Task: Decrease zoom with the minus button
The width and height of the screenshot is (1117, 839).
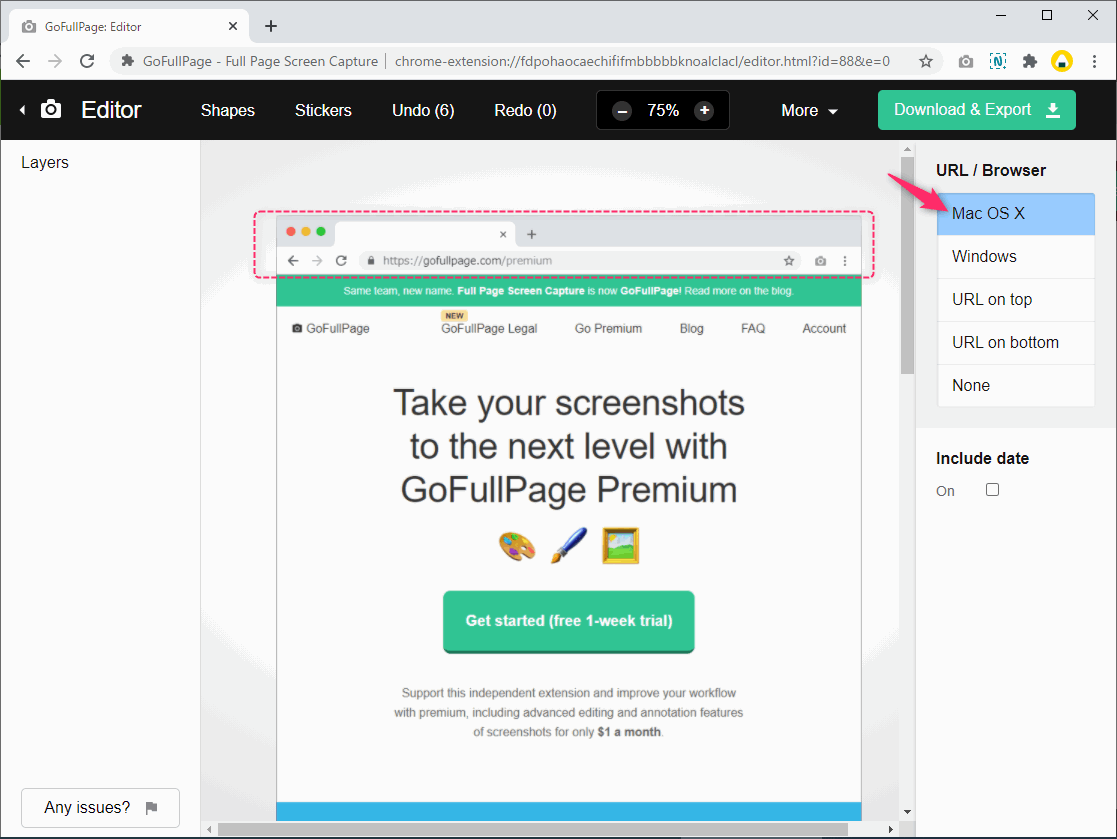Action: point(622,110)
